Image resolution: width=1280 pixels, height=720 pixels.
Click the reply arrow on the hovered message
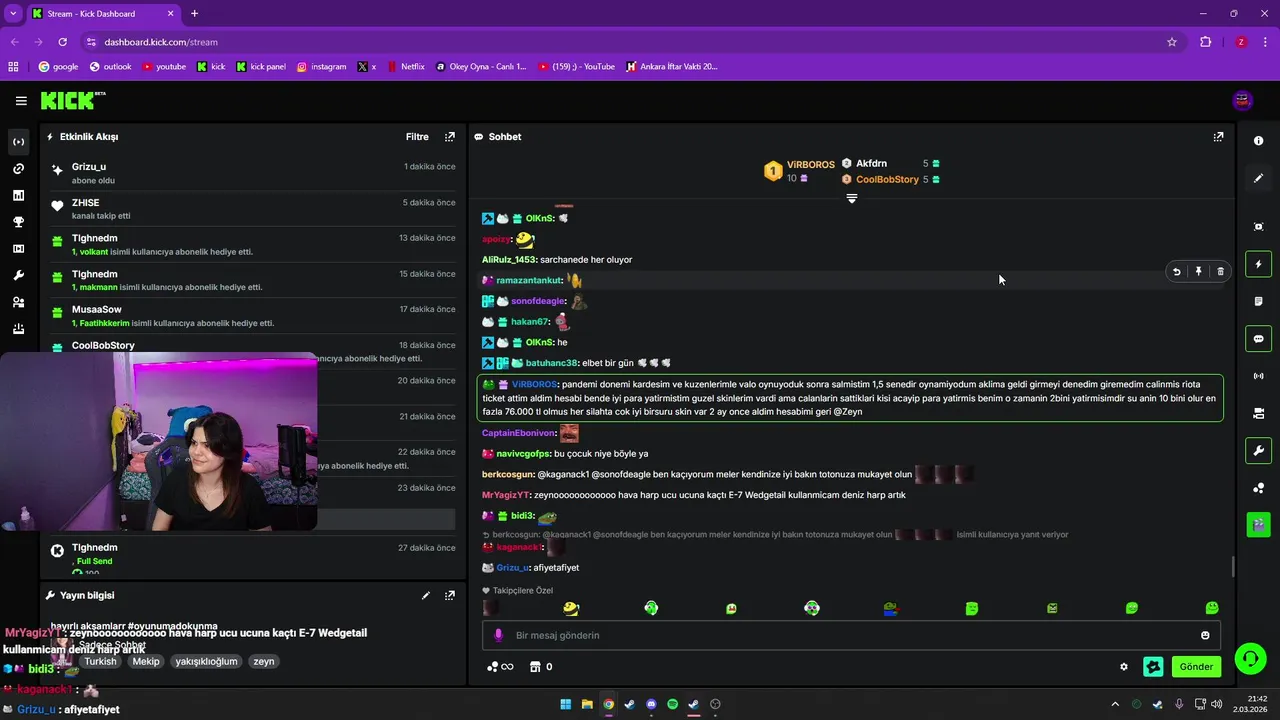(1177, 271)
